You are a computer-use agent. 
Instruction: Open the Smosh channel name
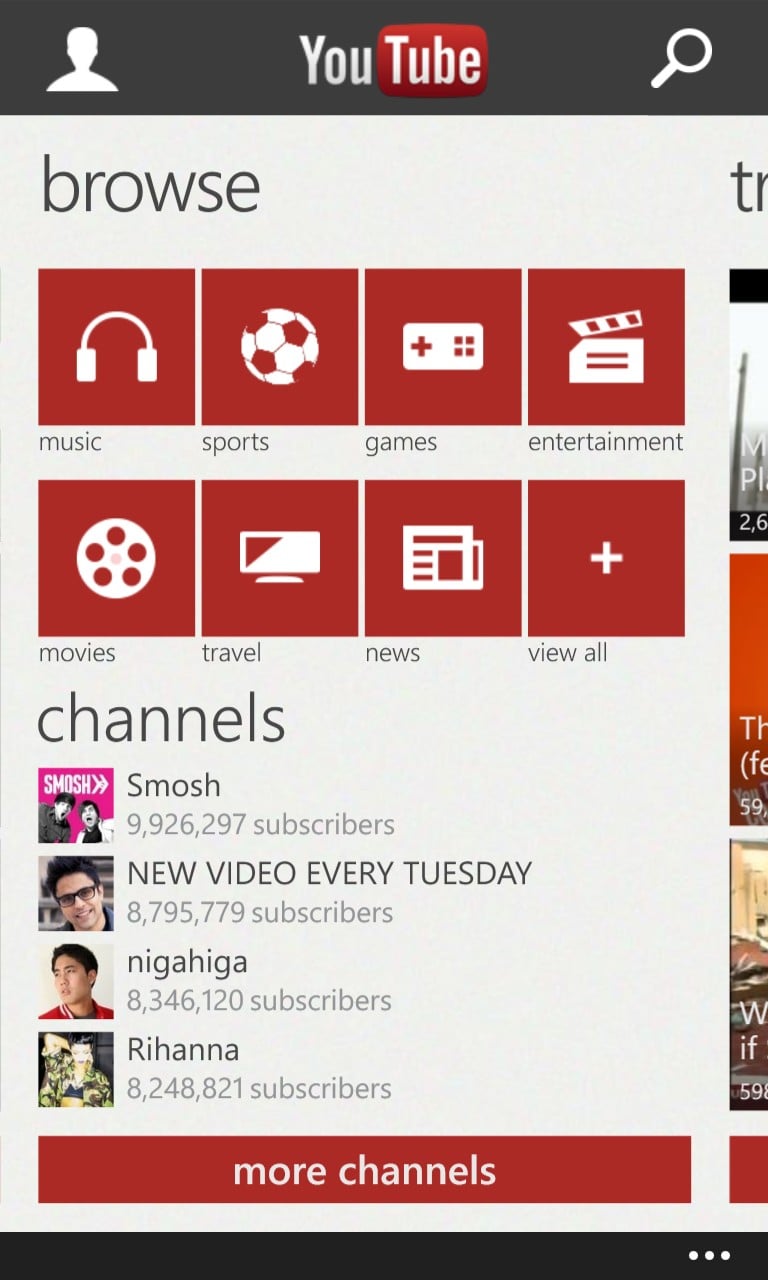(x=174, y=786)
